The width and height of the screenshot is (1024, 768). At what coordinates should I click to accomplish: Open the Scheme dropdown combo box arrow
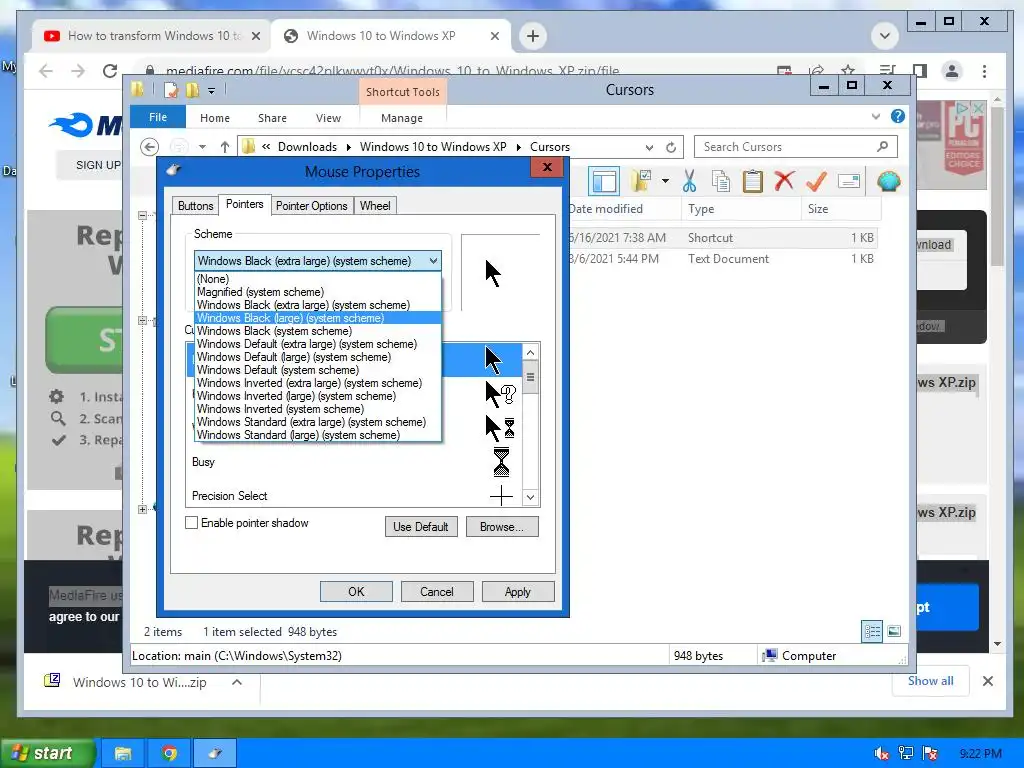(x=433, y=261)
